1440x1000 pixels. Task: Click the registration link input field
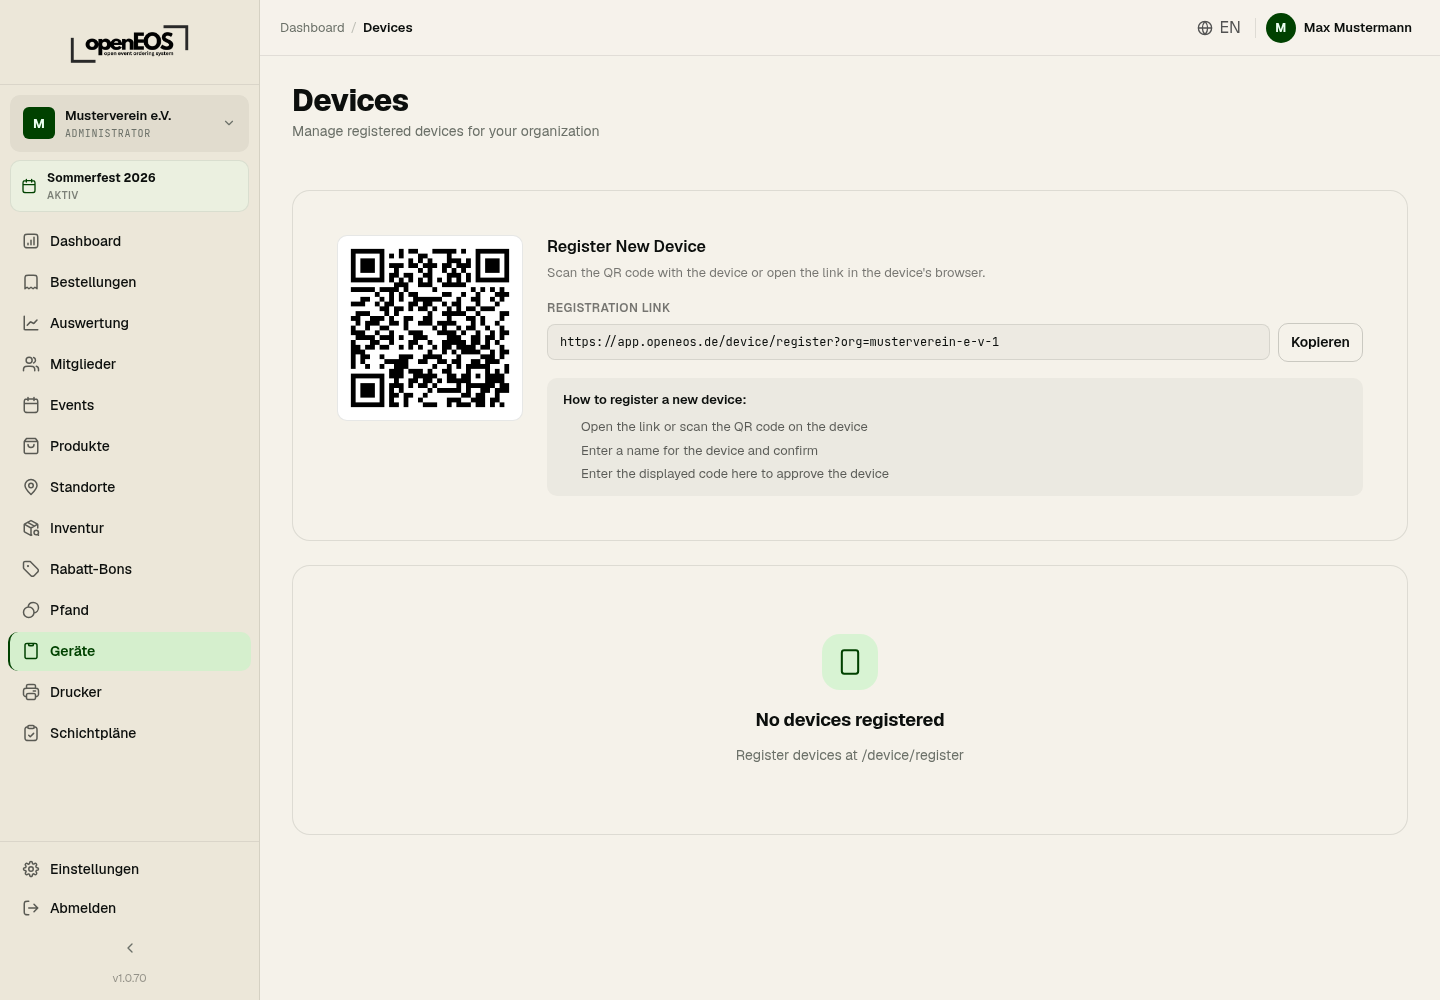[x=908, y=342]
